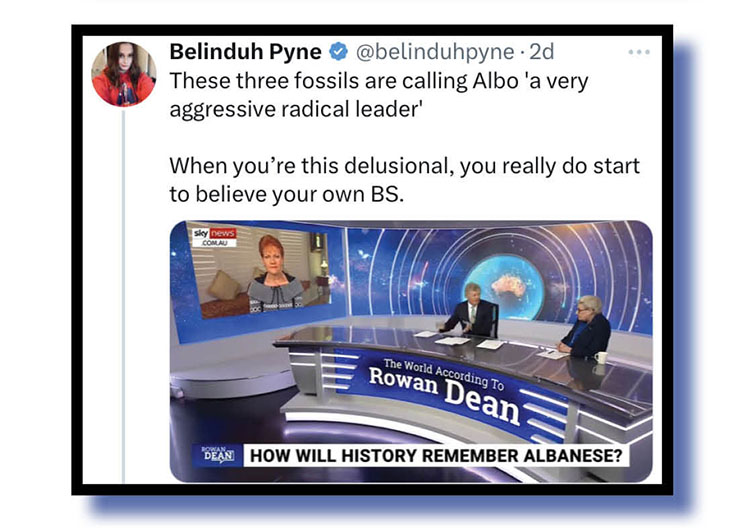
Task: Click the 2d timestamp
Action: (542, 52)
